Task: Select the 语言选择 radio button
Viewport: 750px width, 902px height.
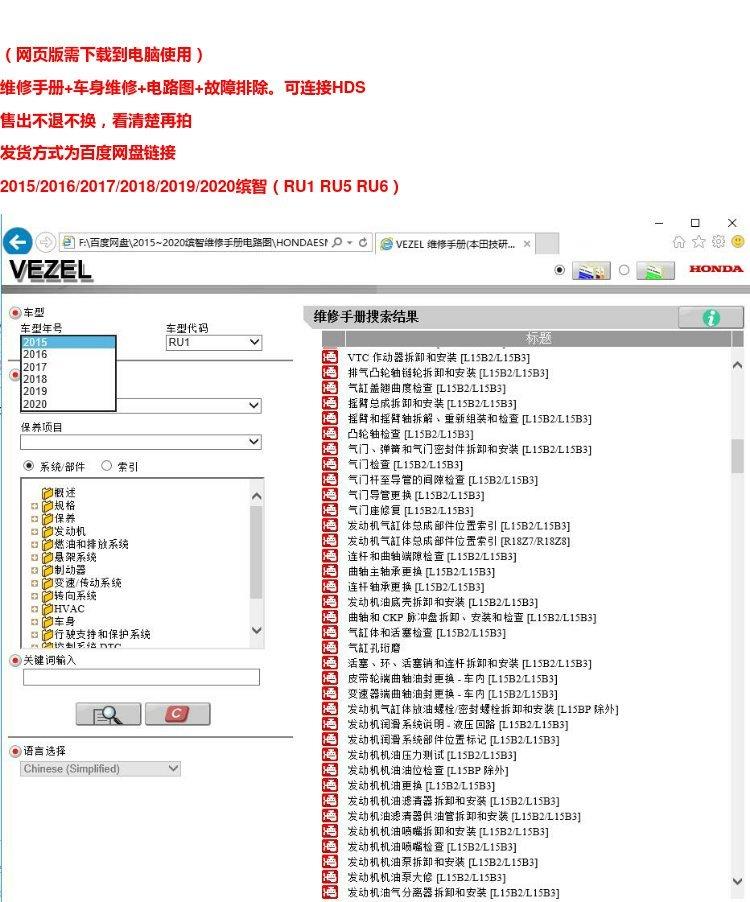Action: click(x=16, y=751)
